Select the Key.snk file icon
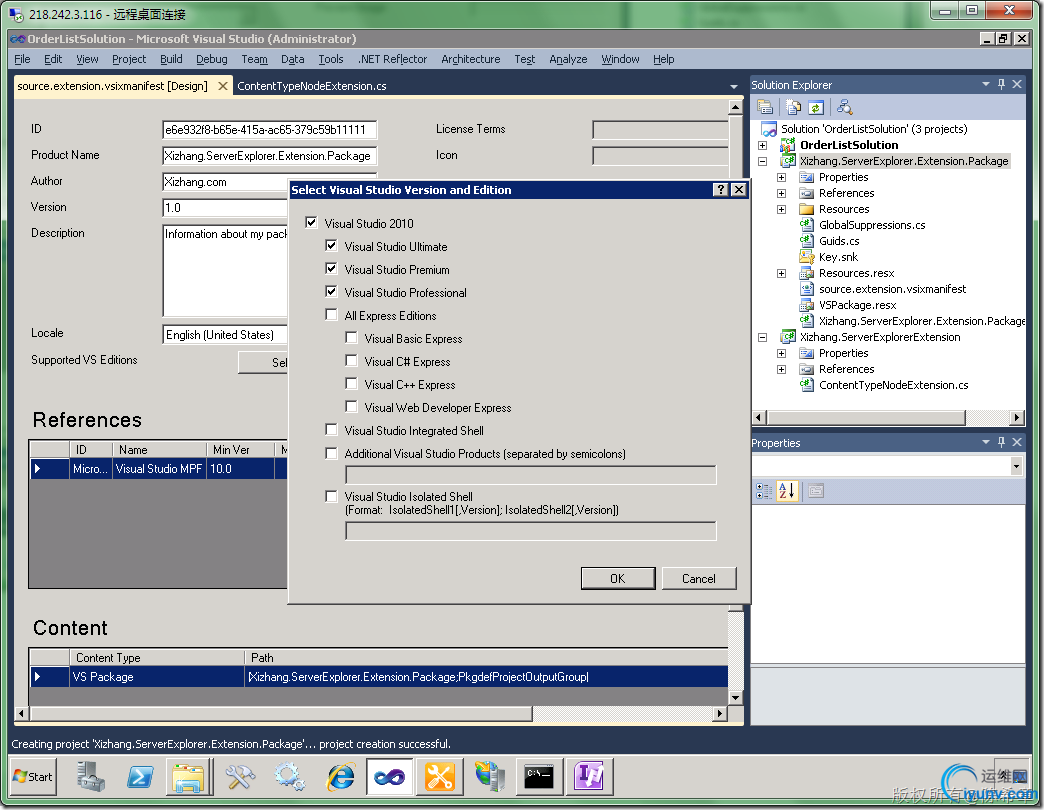 pyautogui.click(x=806, y=257)
